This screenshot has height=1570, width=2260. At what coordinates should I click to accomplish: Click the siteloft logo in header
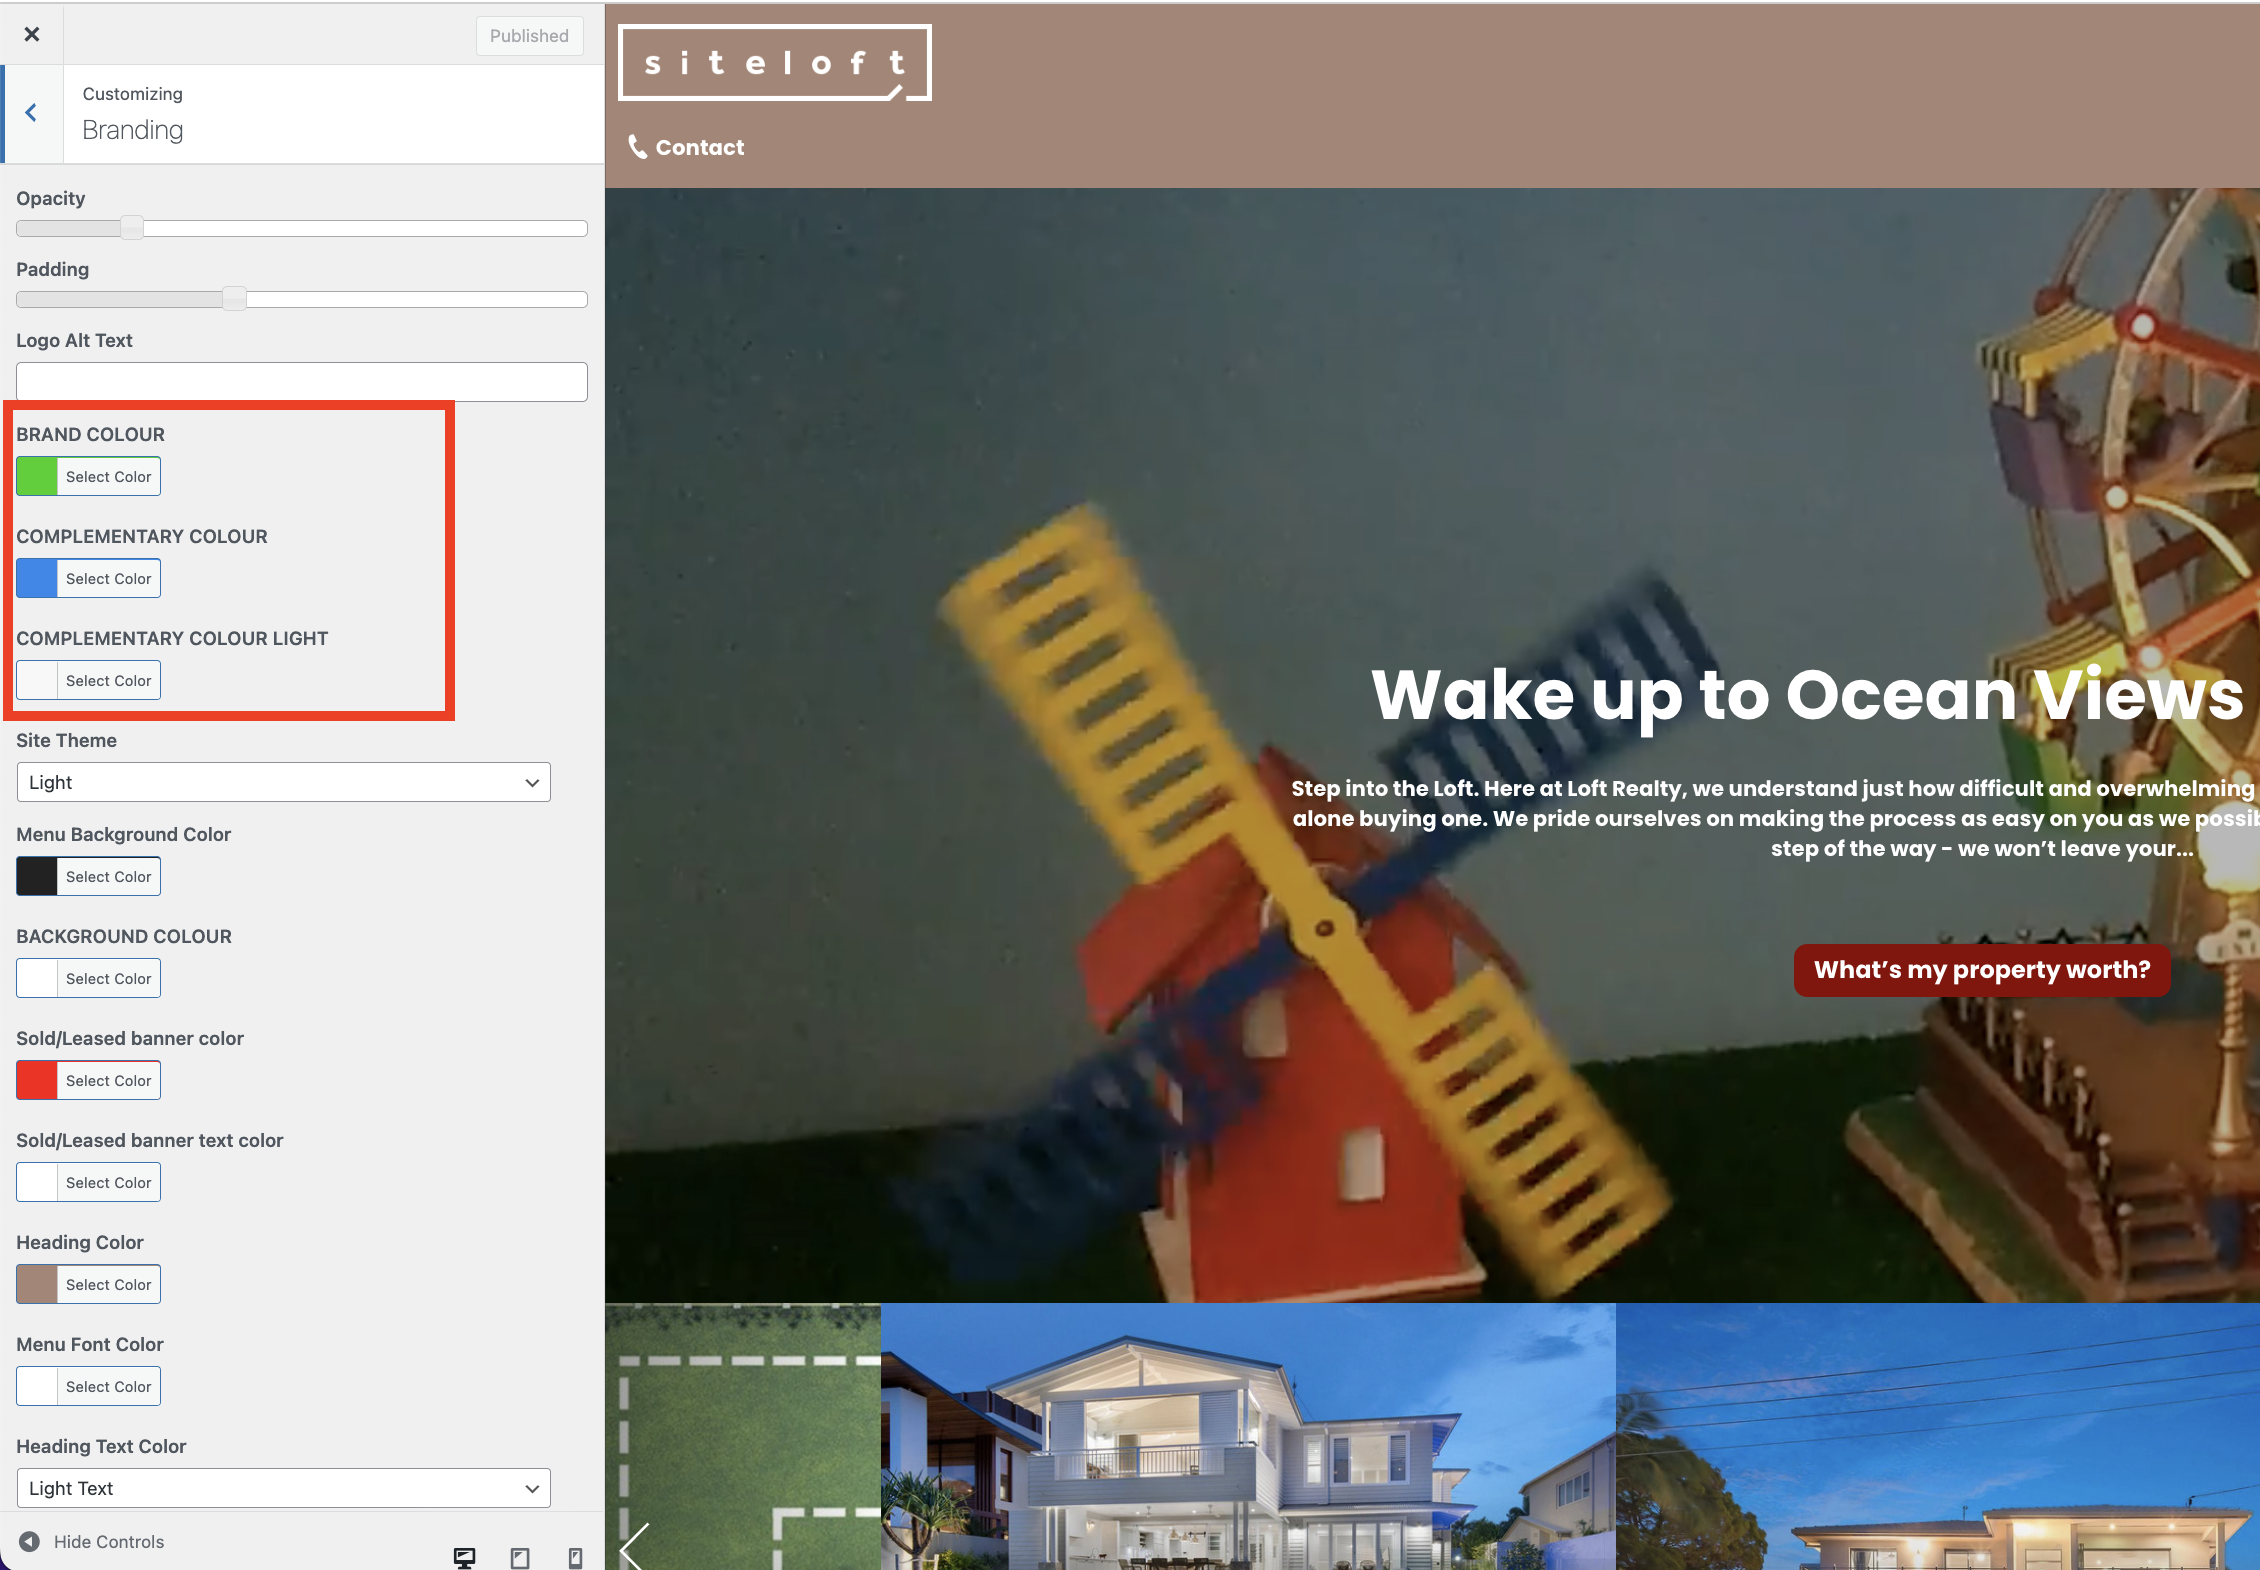pyautogui.click(x=774, y=63)
